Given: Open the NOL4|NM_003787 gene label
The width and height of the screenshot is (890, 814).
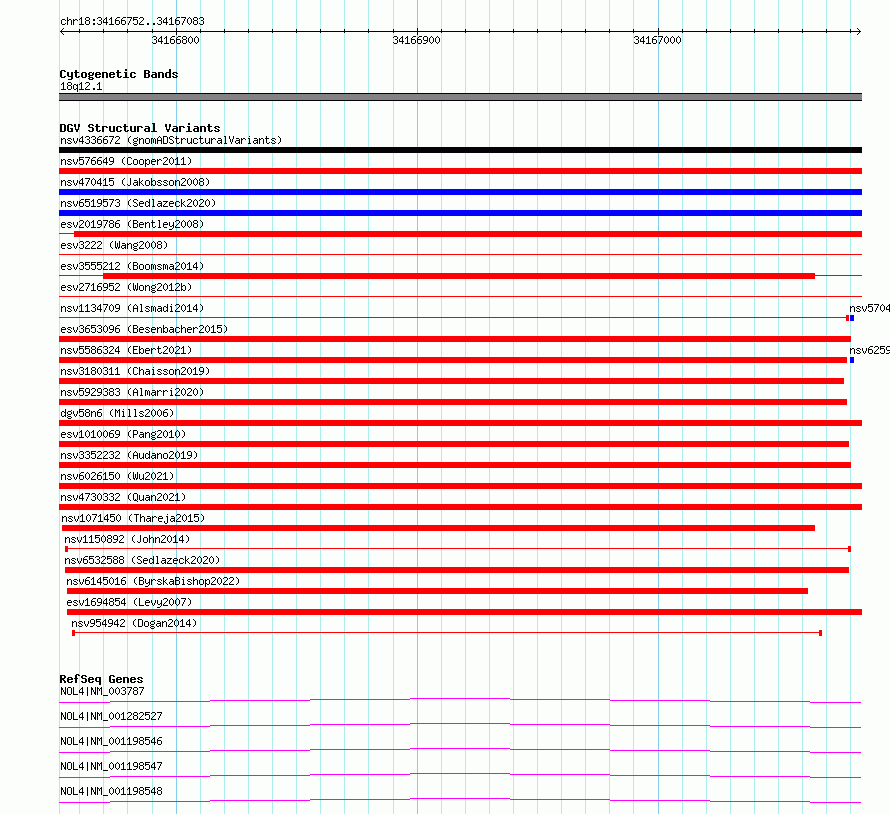Looking at the screenshot, I should (102, 691).
